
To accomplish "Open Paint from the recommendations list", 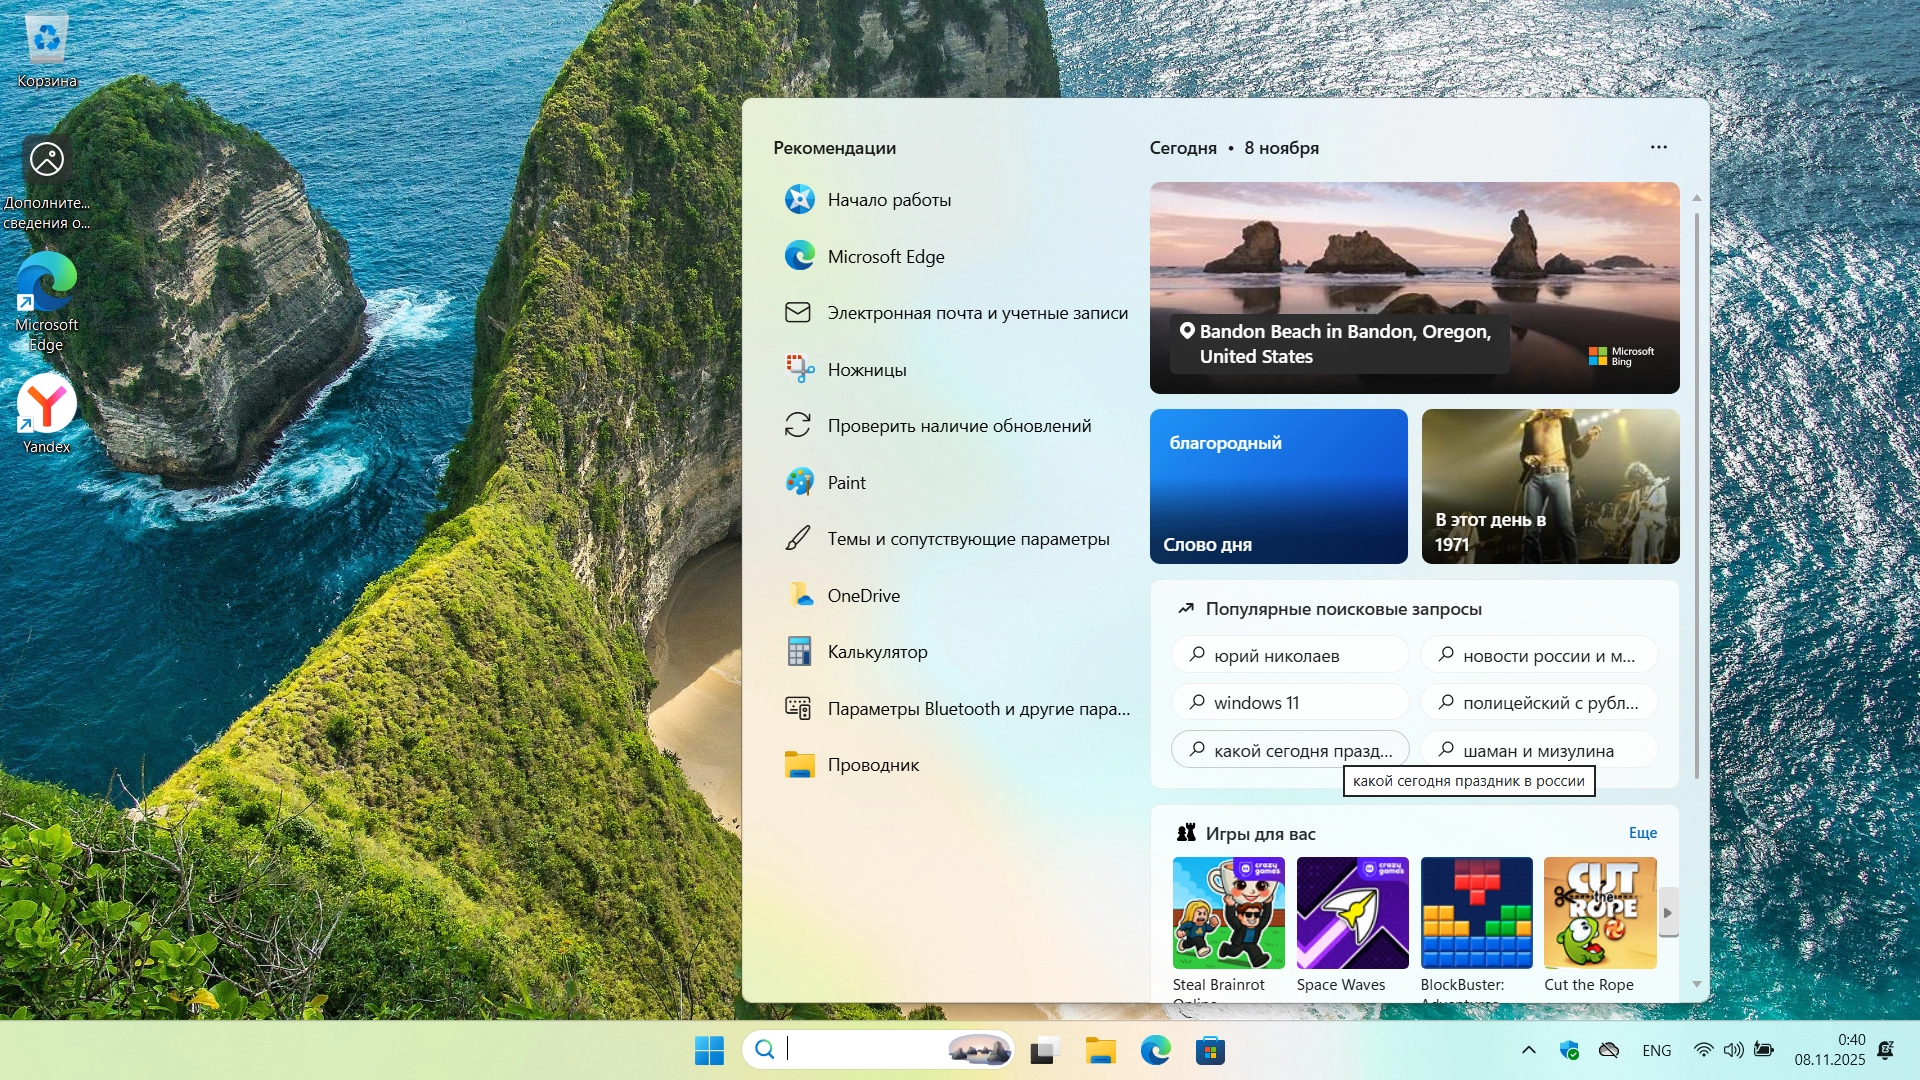I will pyautogui.click(x=846, y=483).
